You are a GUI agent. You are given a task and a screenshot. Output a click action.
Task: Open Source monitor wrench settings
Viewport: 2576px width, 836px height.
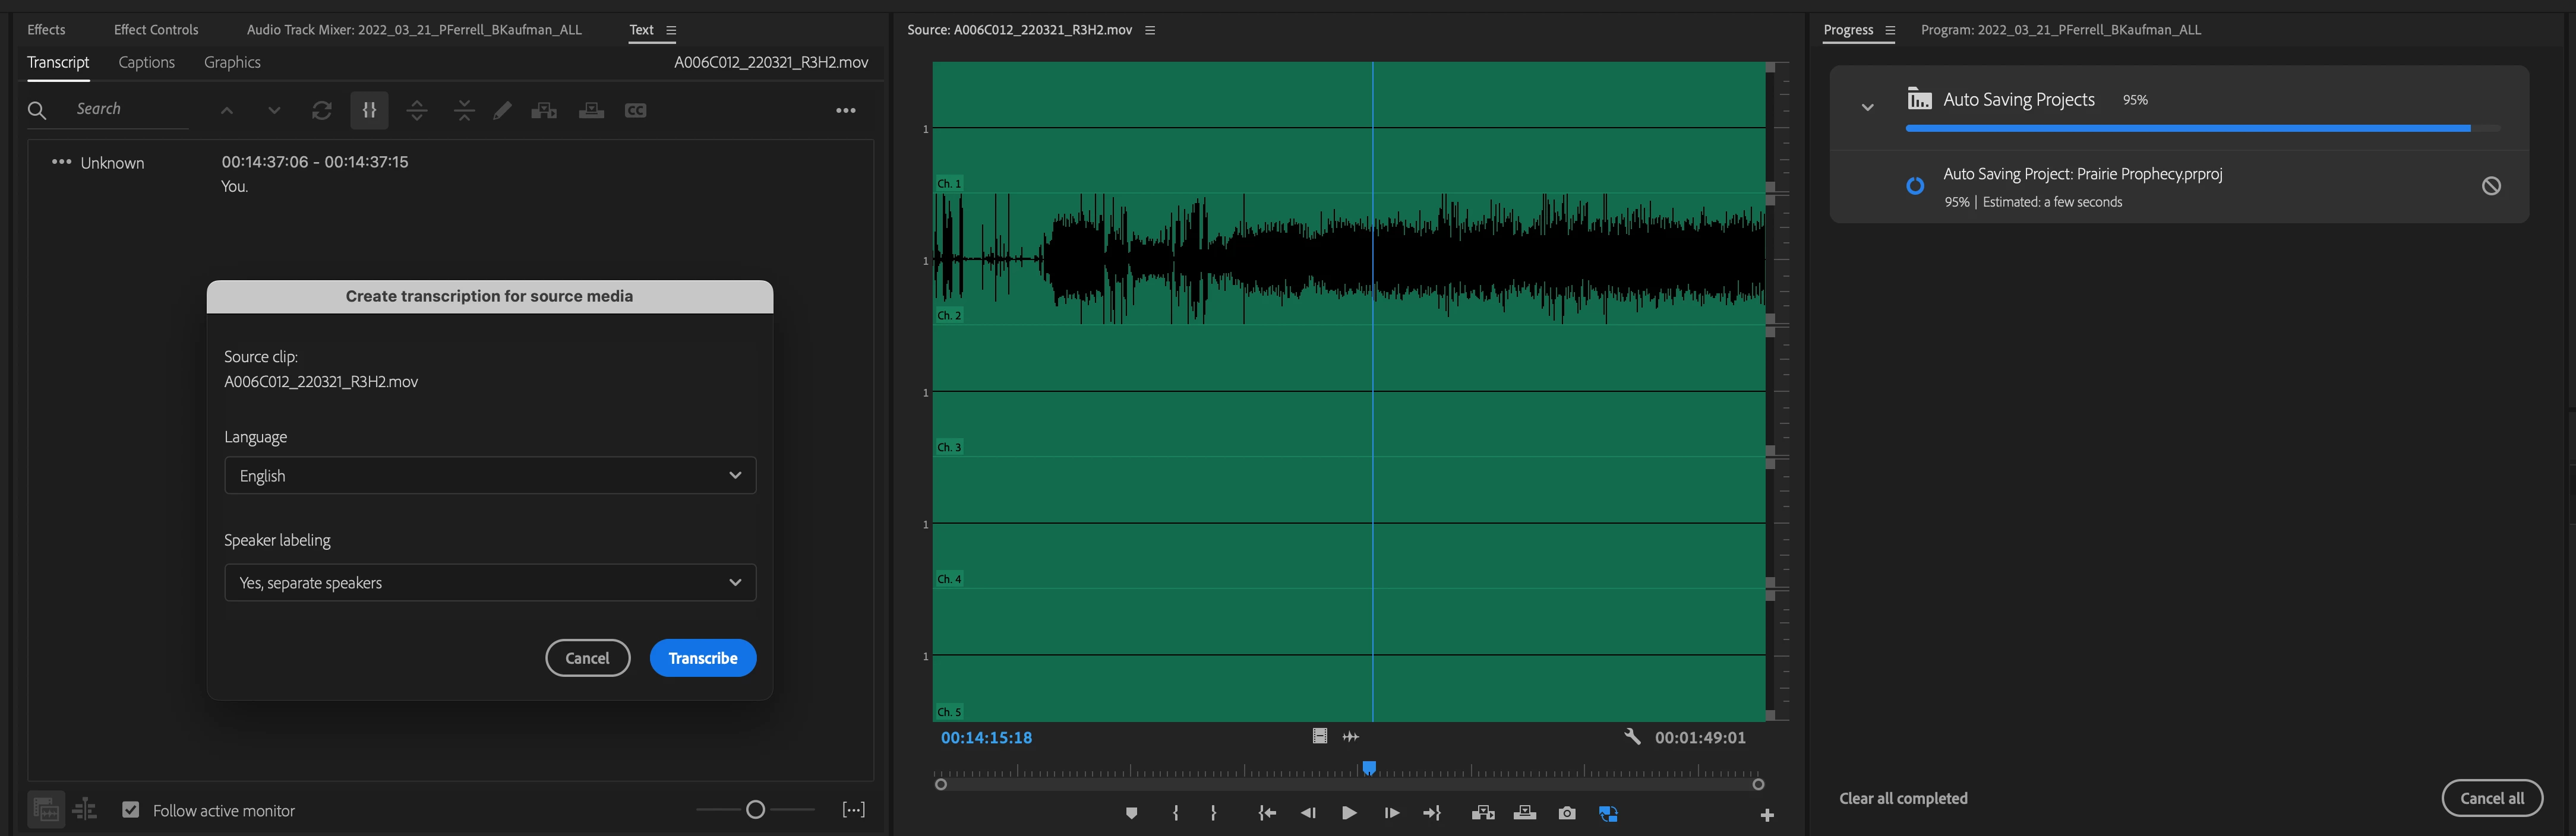tap(1632, 737)
